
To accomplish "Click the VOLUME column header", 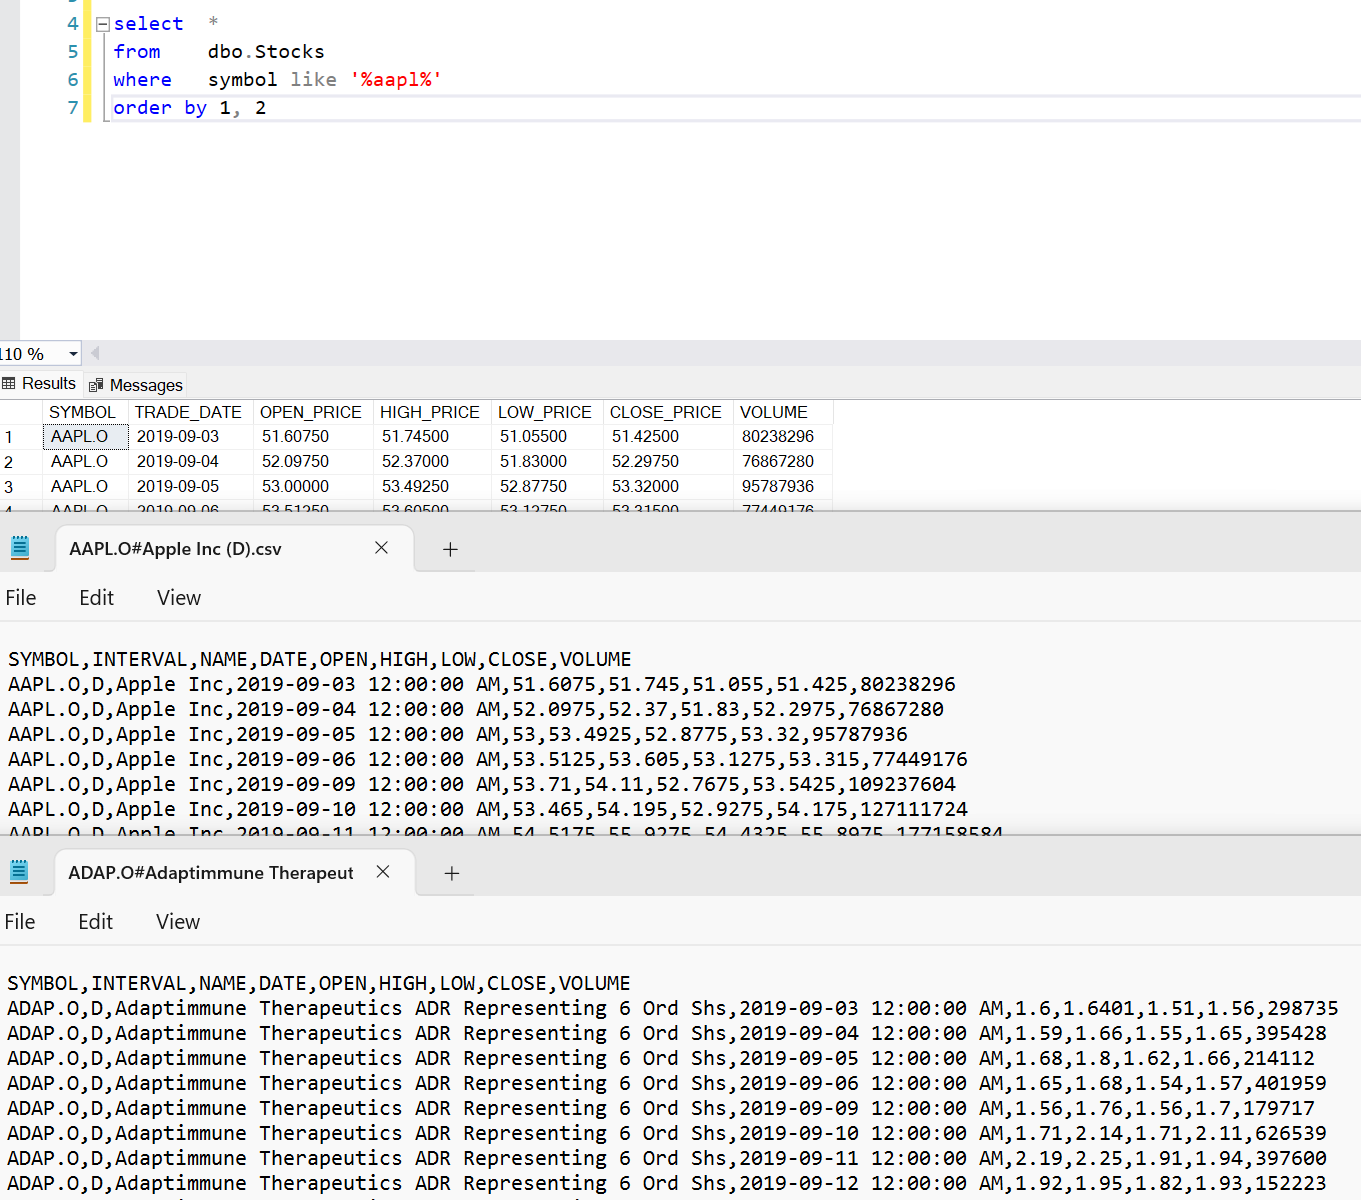I will [773, 412].
